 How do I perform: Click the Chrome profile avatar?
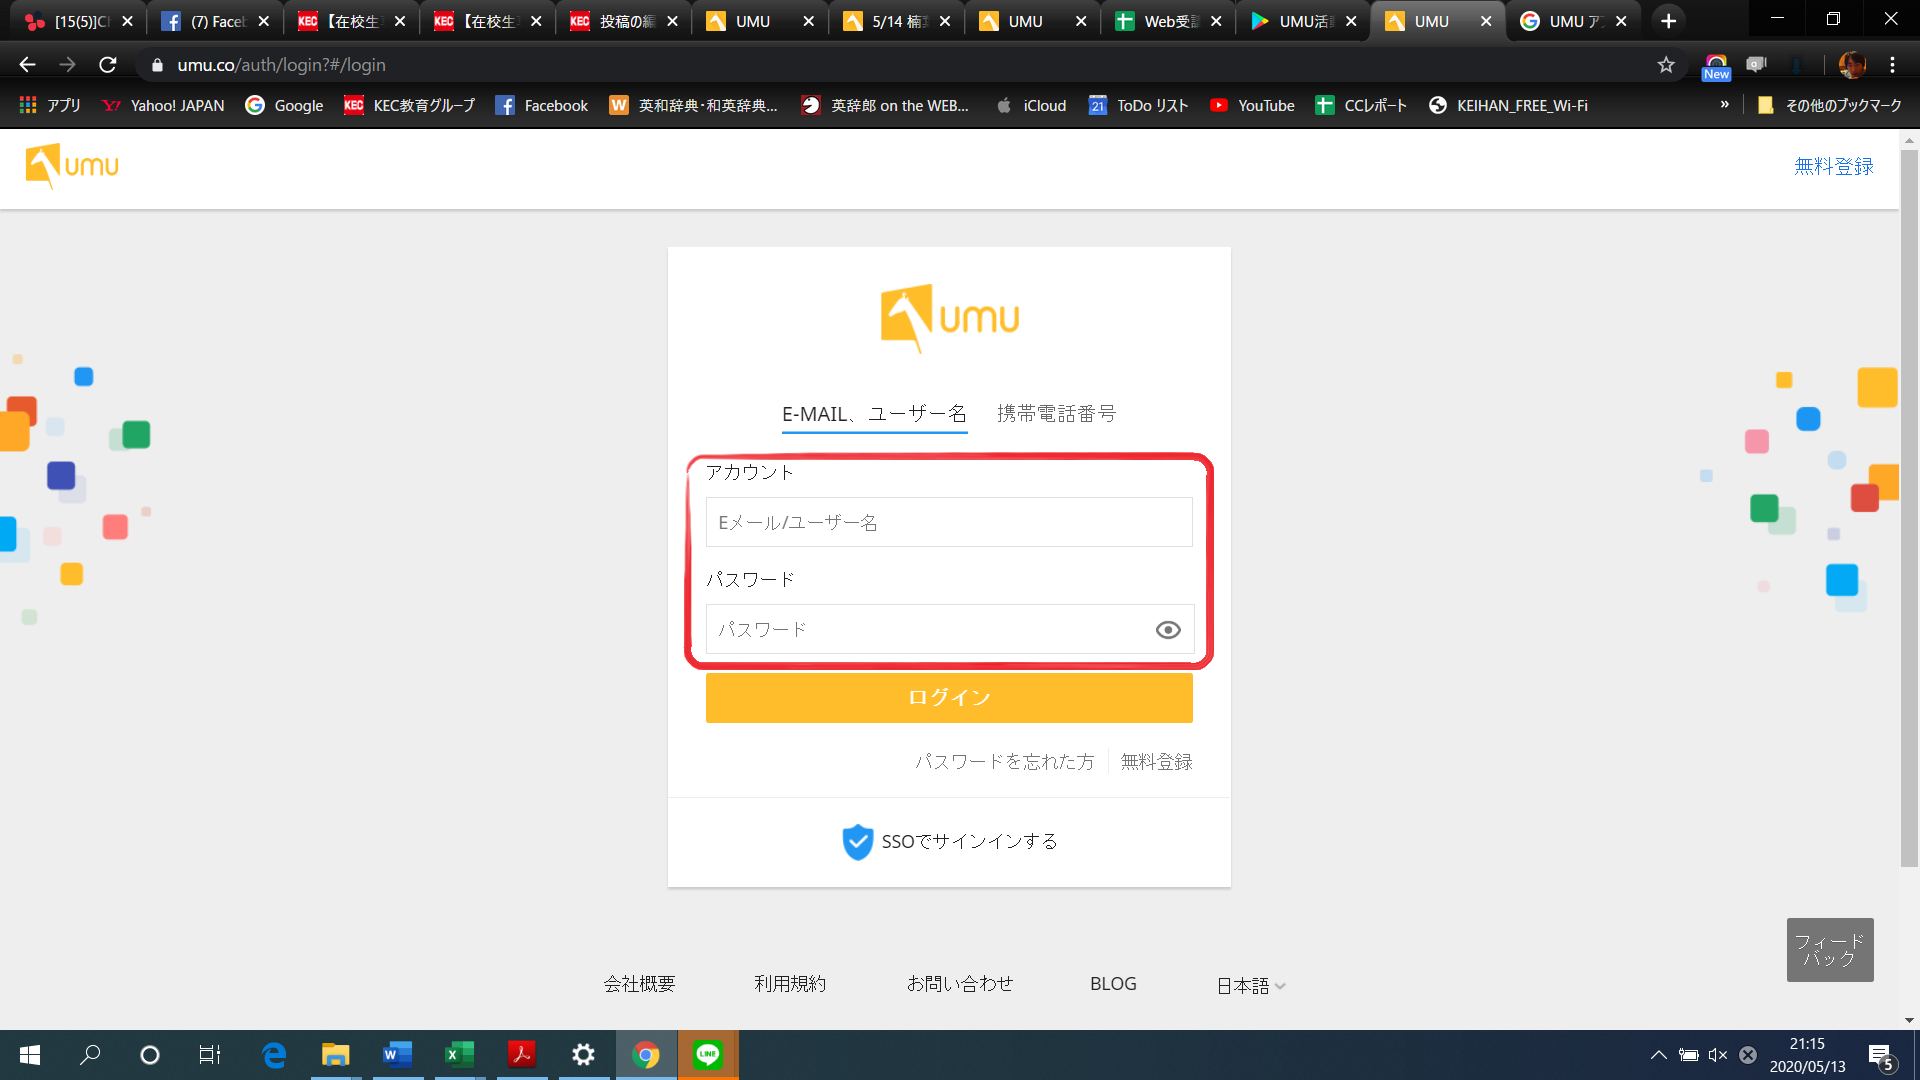(1852, 65)
